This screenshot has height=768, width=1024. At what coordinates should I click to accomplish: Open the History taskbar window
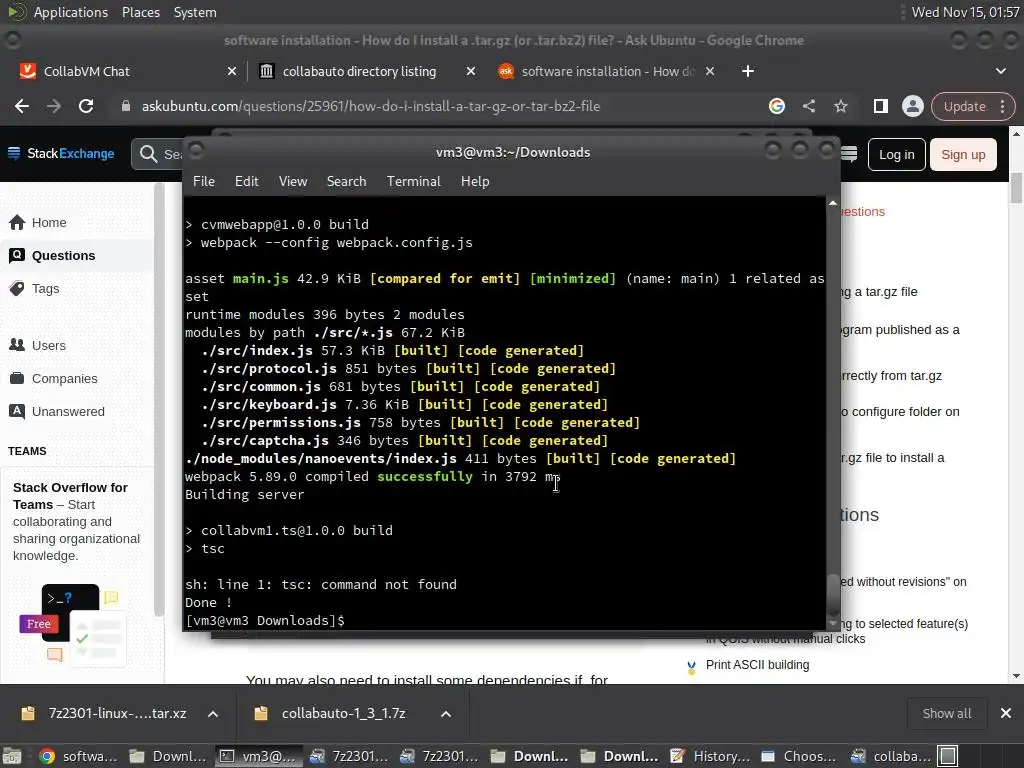(x=710, y=756)
